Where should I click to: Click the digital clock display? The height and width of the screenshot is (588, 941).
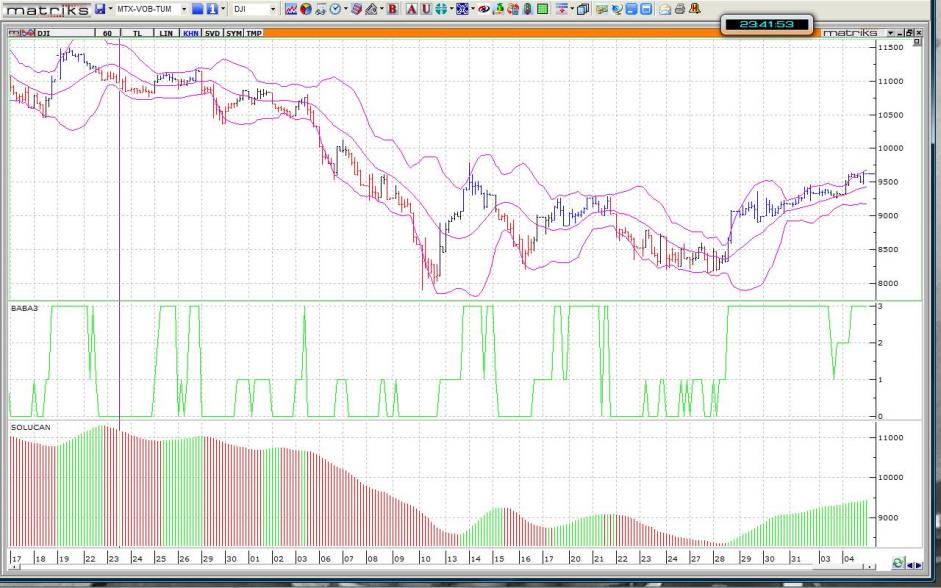(765, 24)
